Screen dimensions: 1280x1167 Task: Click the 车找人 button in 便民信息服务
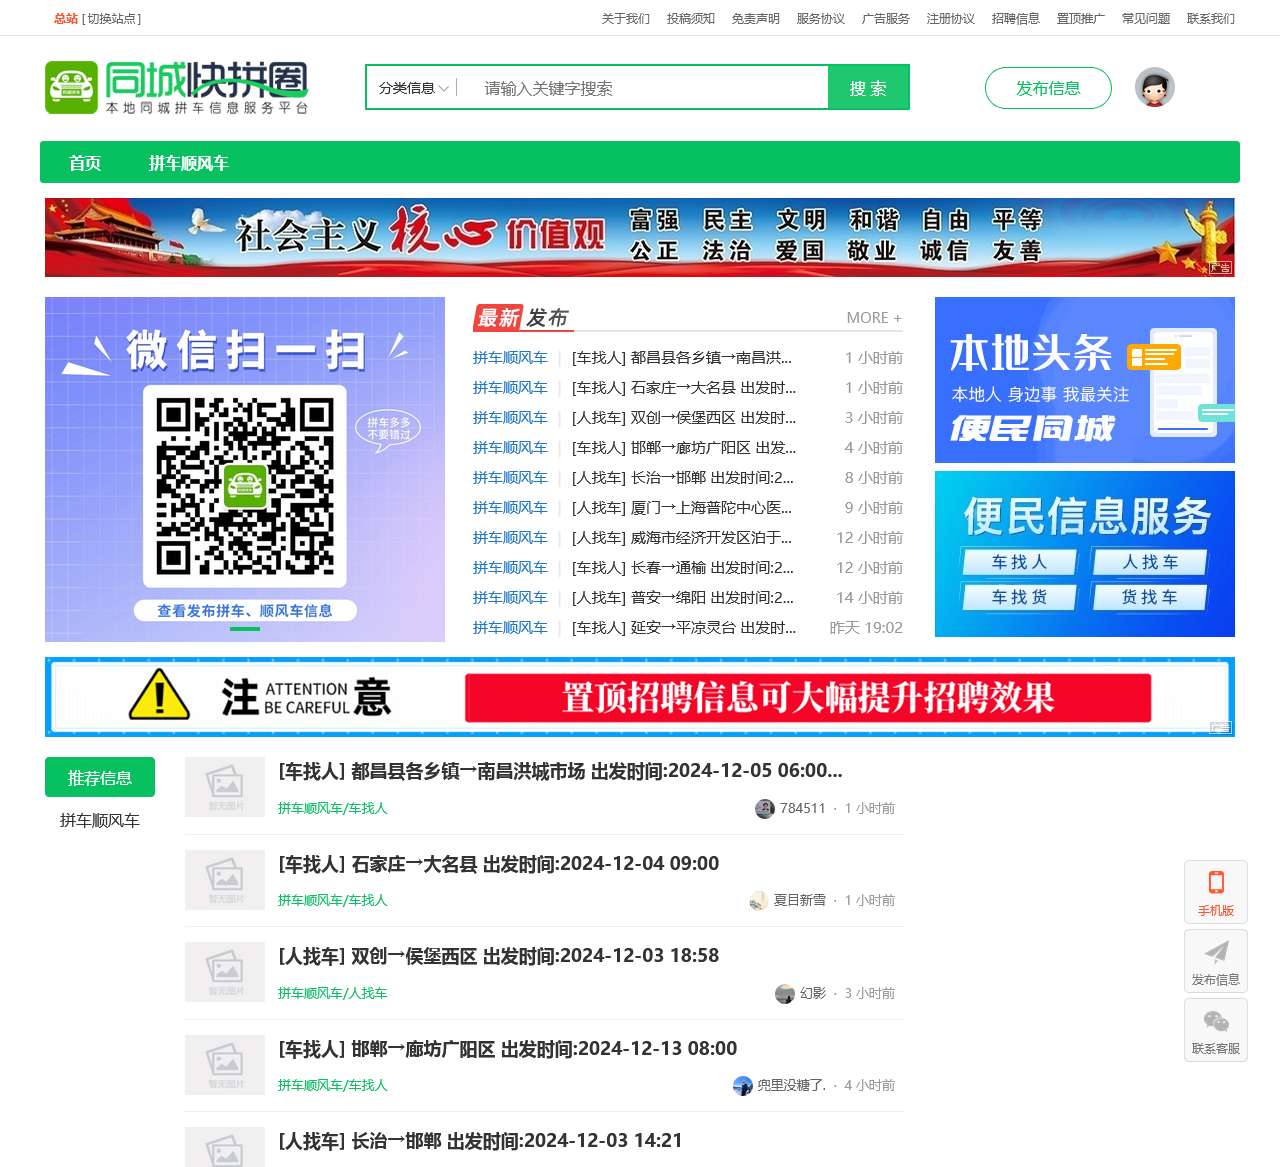coord(1019,562)
